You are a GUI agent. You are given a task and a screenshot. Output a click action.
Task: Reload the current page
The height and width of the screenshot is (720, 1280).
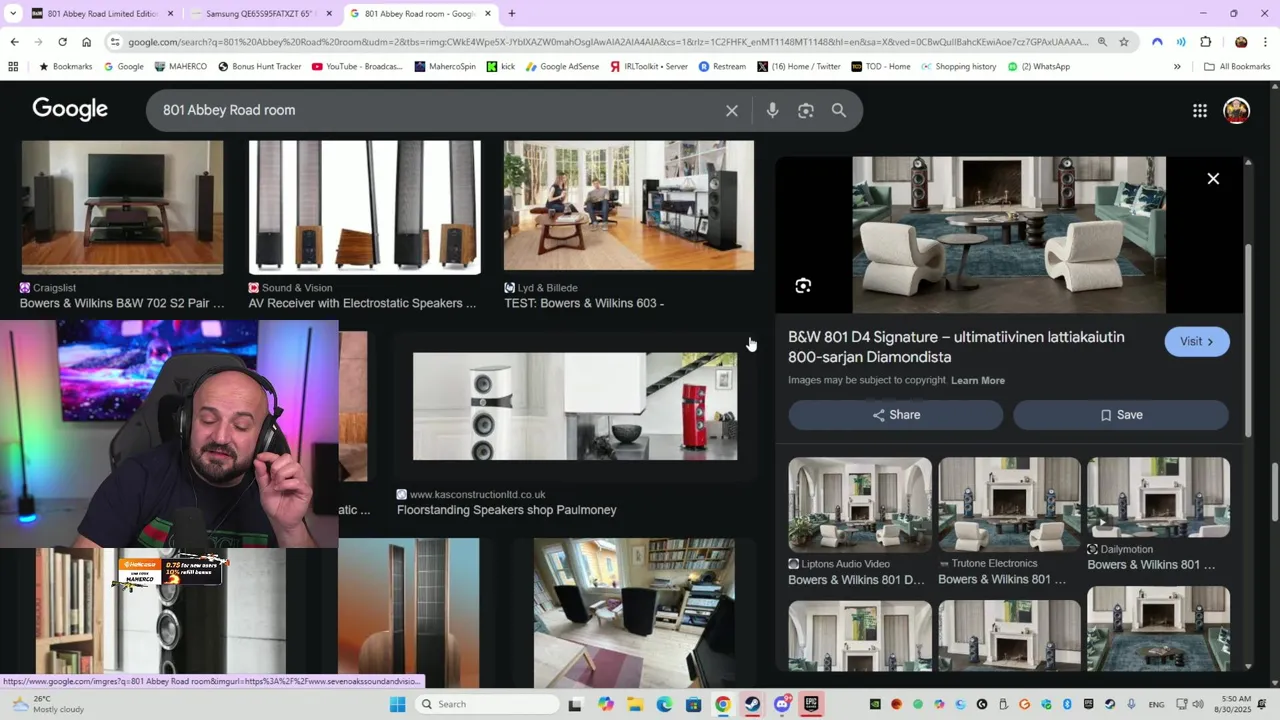tap(62, 42)
